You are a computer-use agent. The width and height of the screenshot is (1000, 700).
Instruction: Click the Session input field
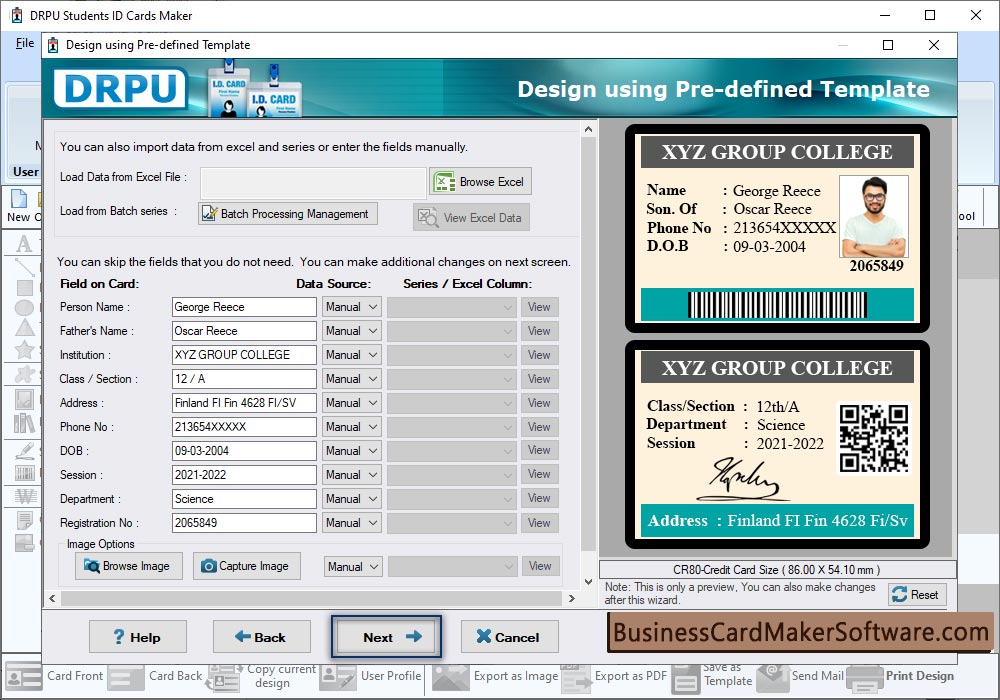click(x=244, y=475)
